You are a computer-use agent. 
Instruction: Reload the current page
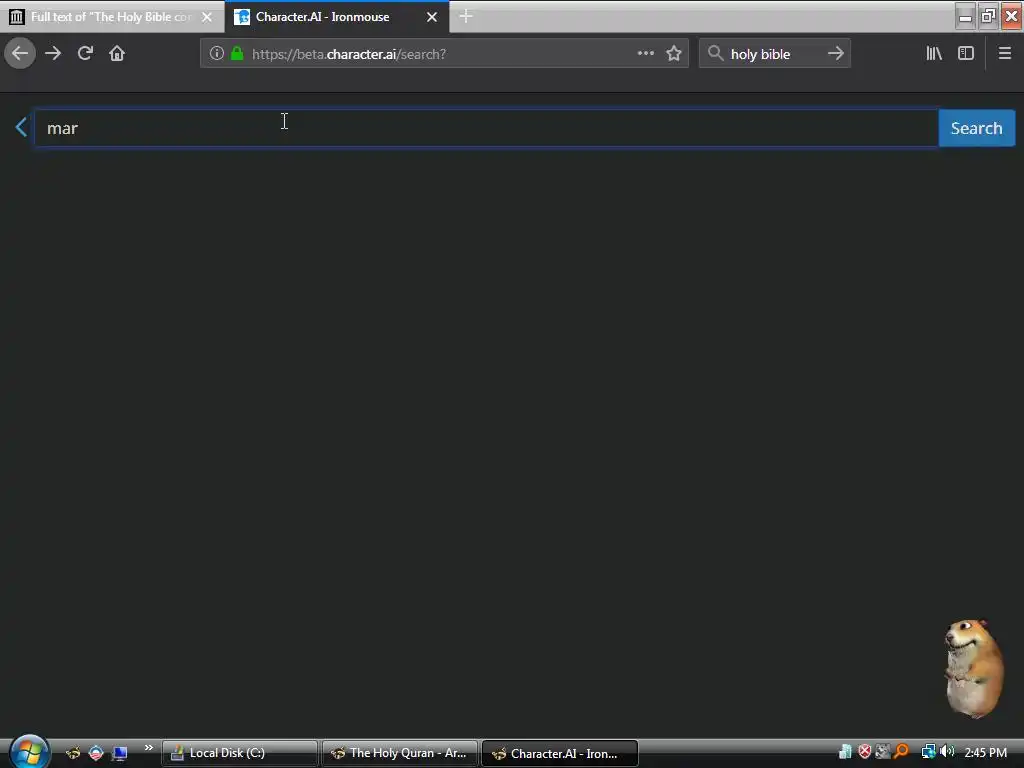tap(85, 54)
